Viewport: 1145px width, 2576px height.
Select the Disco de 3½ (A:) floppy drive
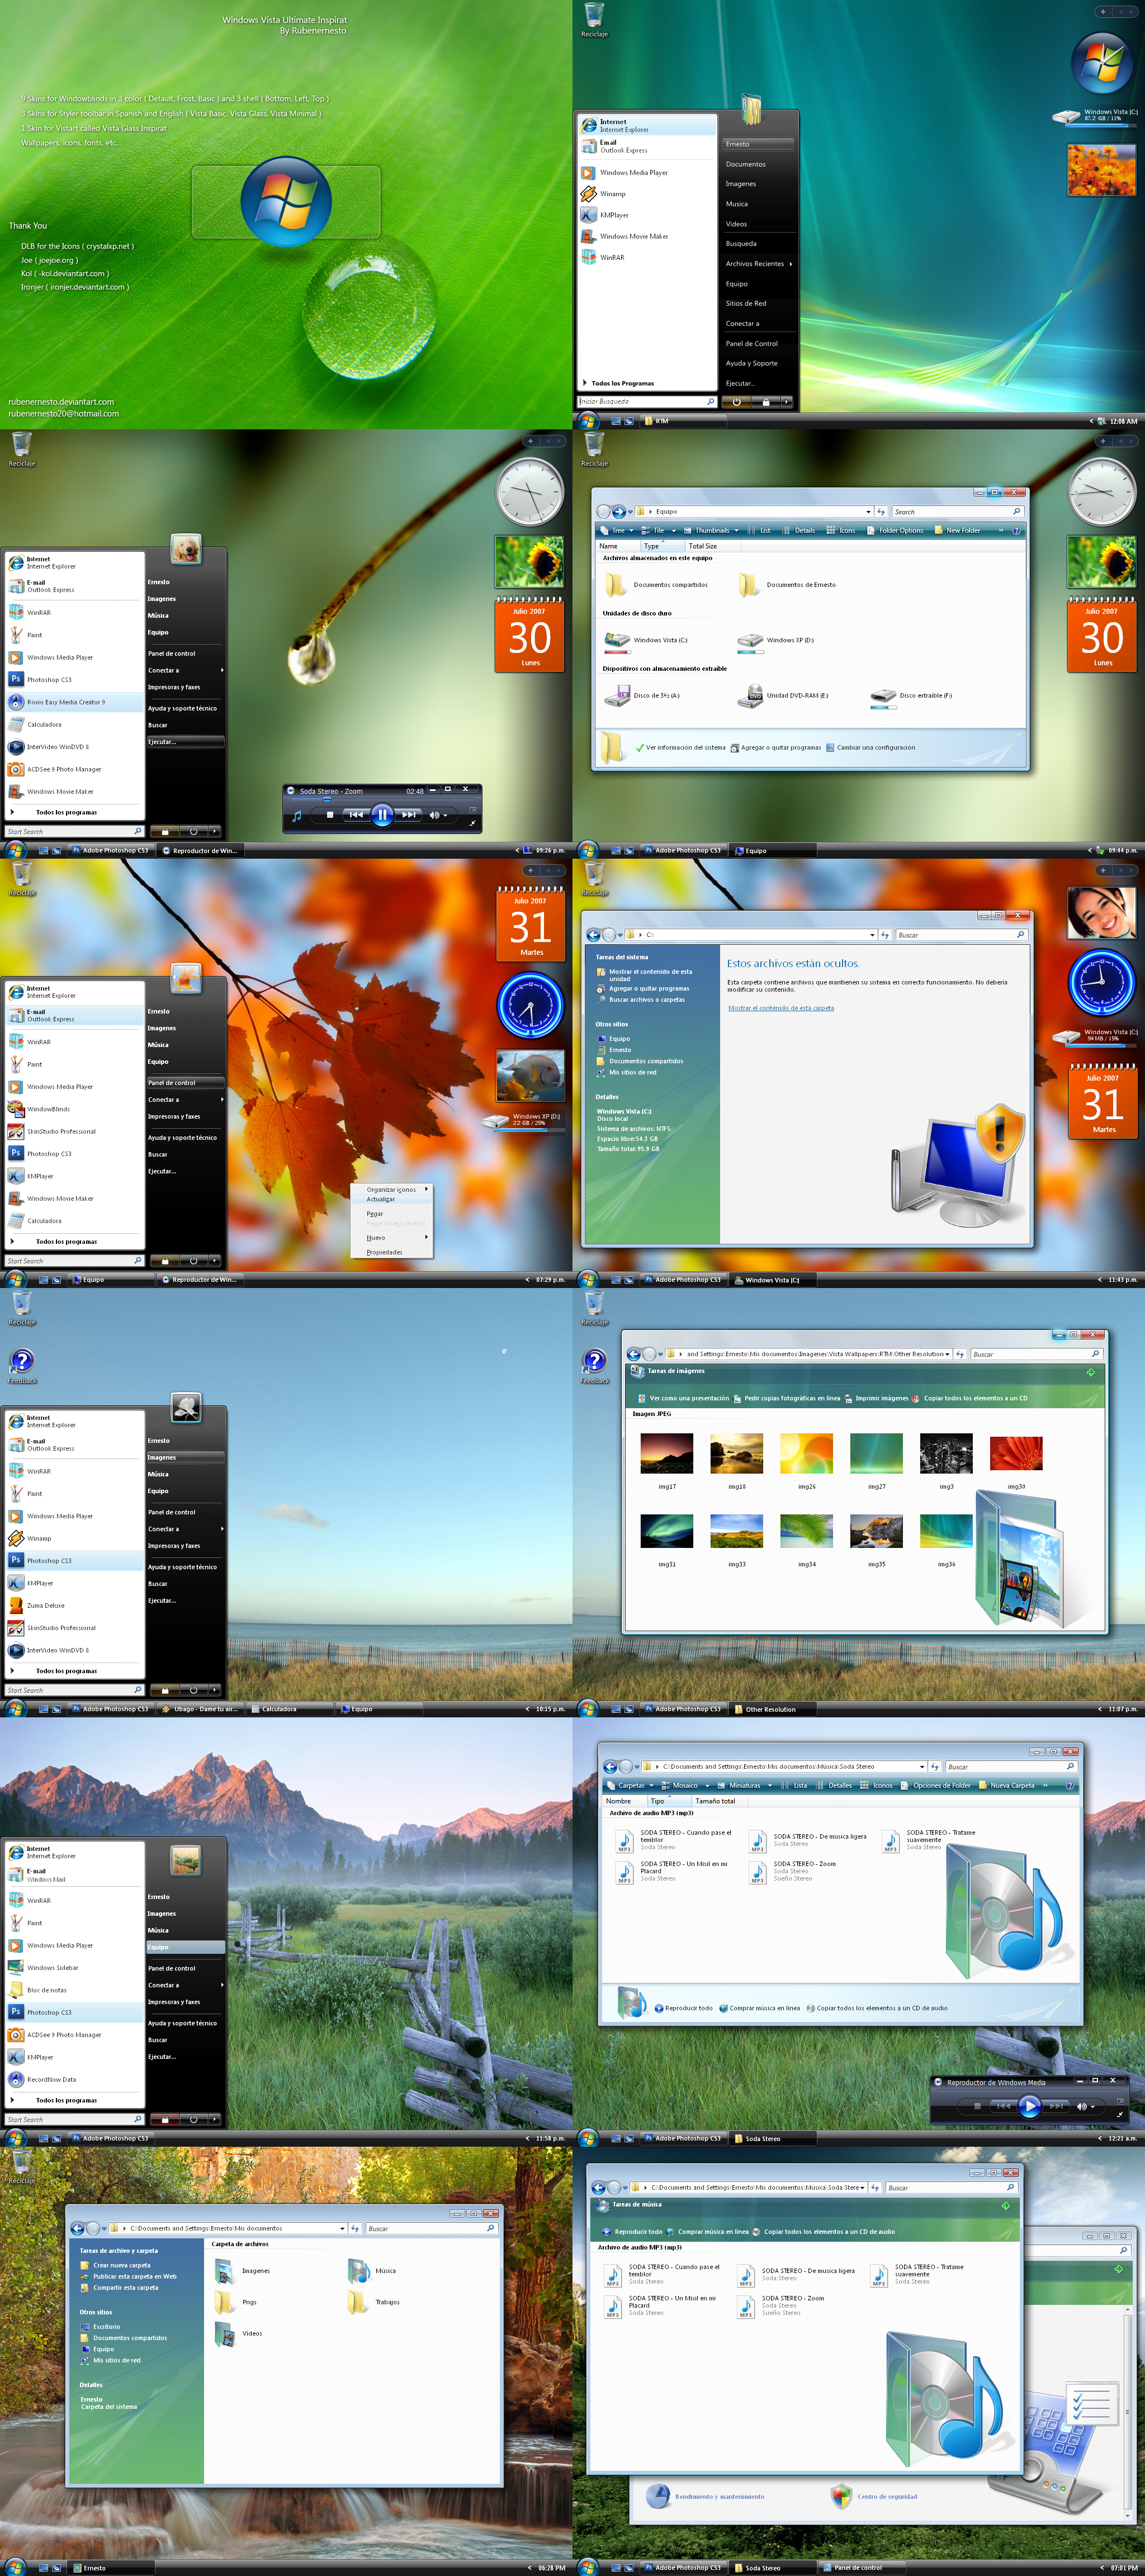point(642,695)
